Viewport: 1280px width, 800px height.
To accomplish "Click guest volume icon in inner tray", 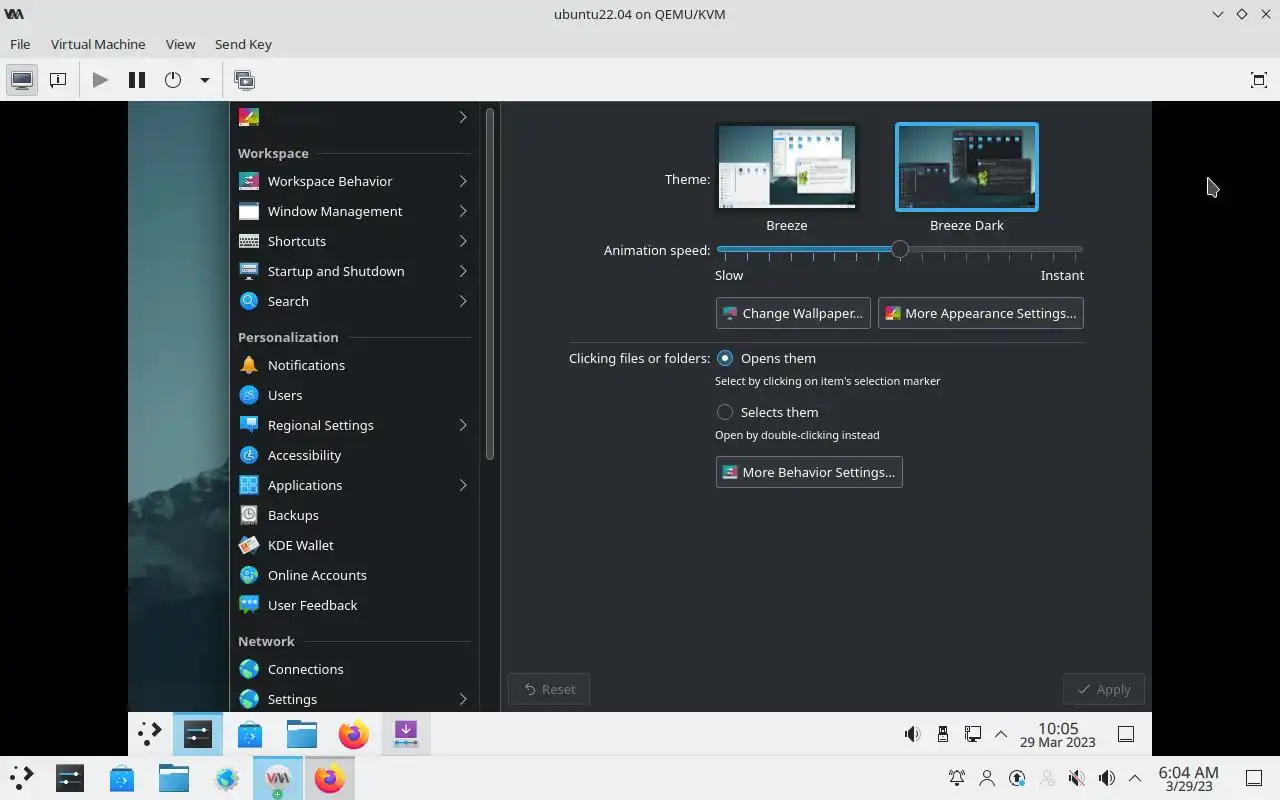I will point(912,734).
